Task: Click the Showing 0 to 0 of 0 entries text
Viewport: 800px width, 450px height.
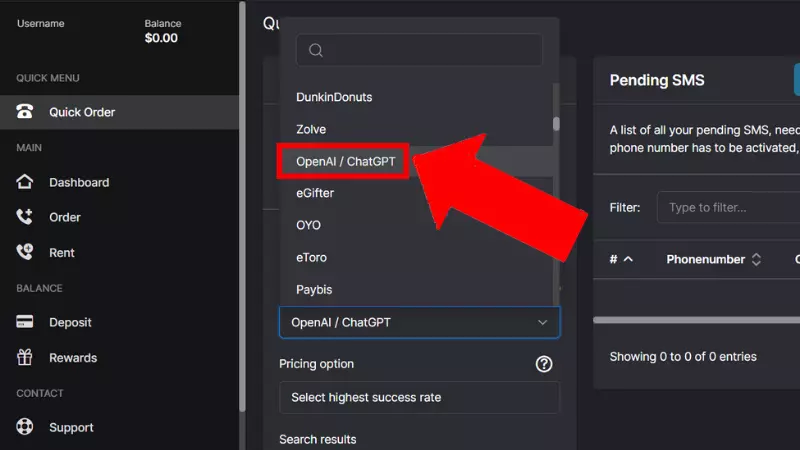Action: coord(683,357)
